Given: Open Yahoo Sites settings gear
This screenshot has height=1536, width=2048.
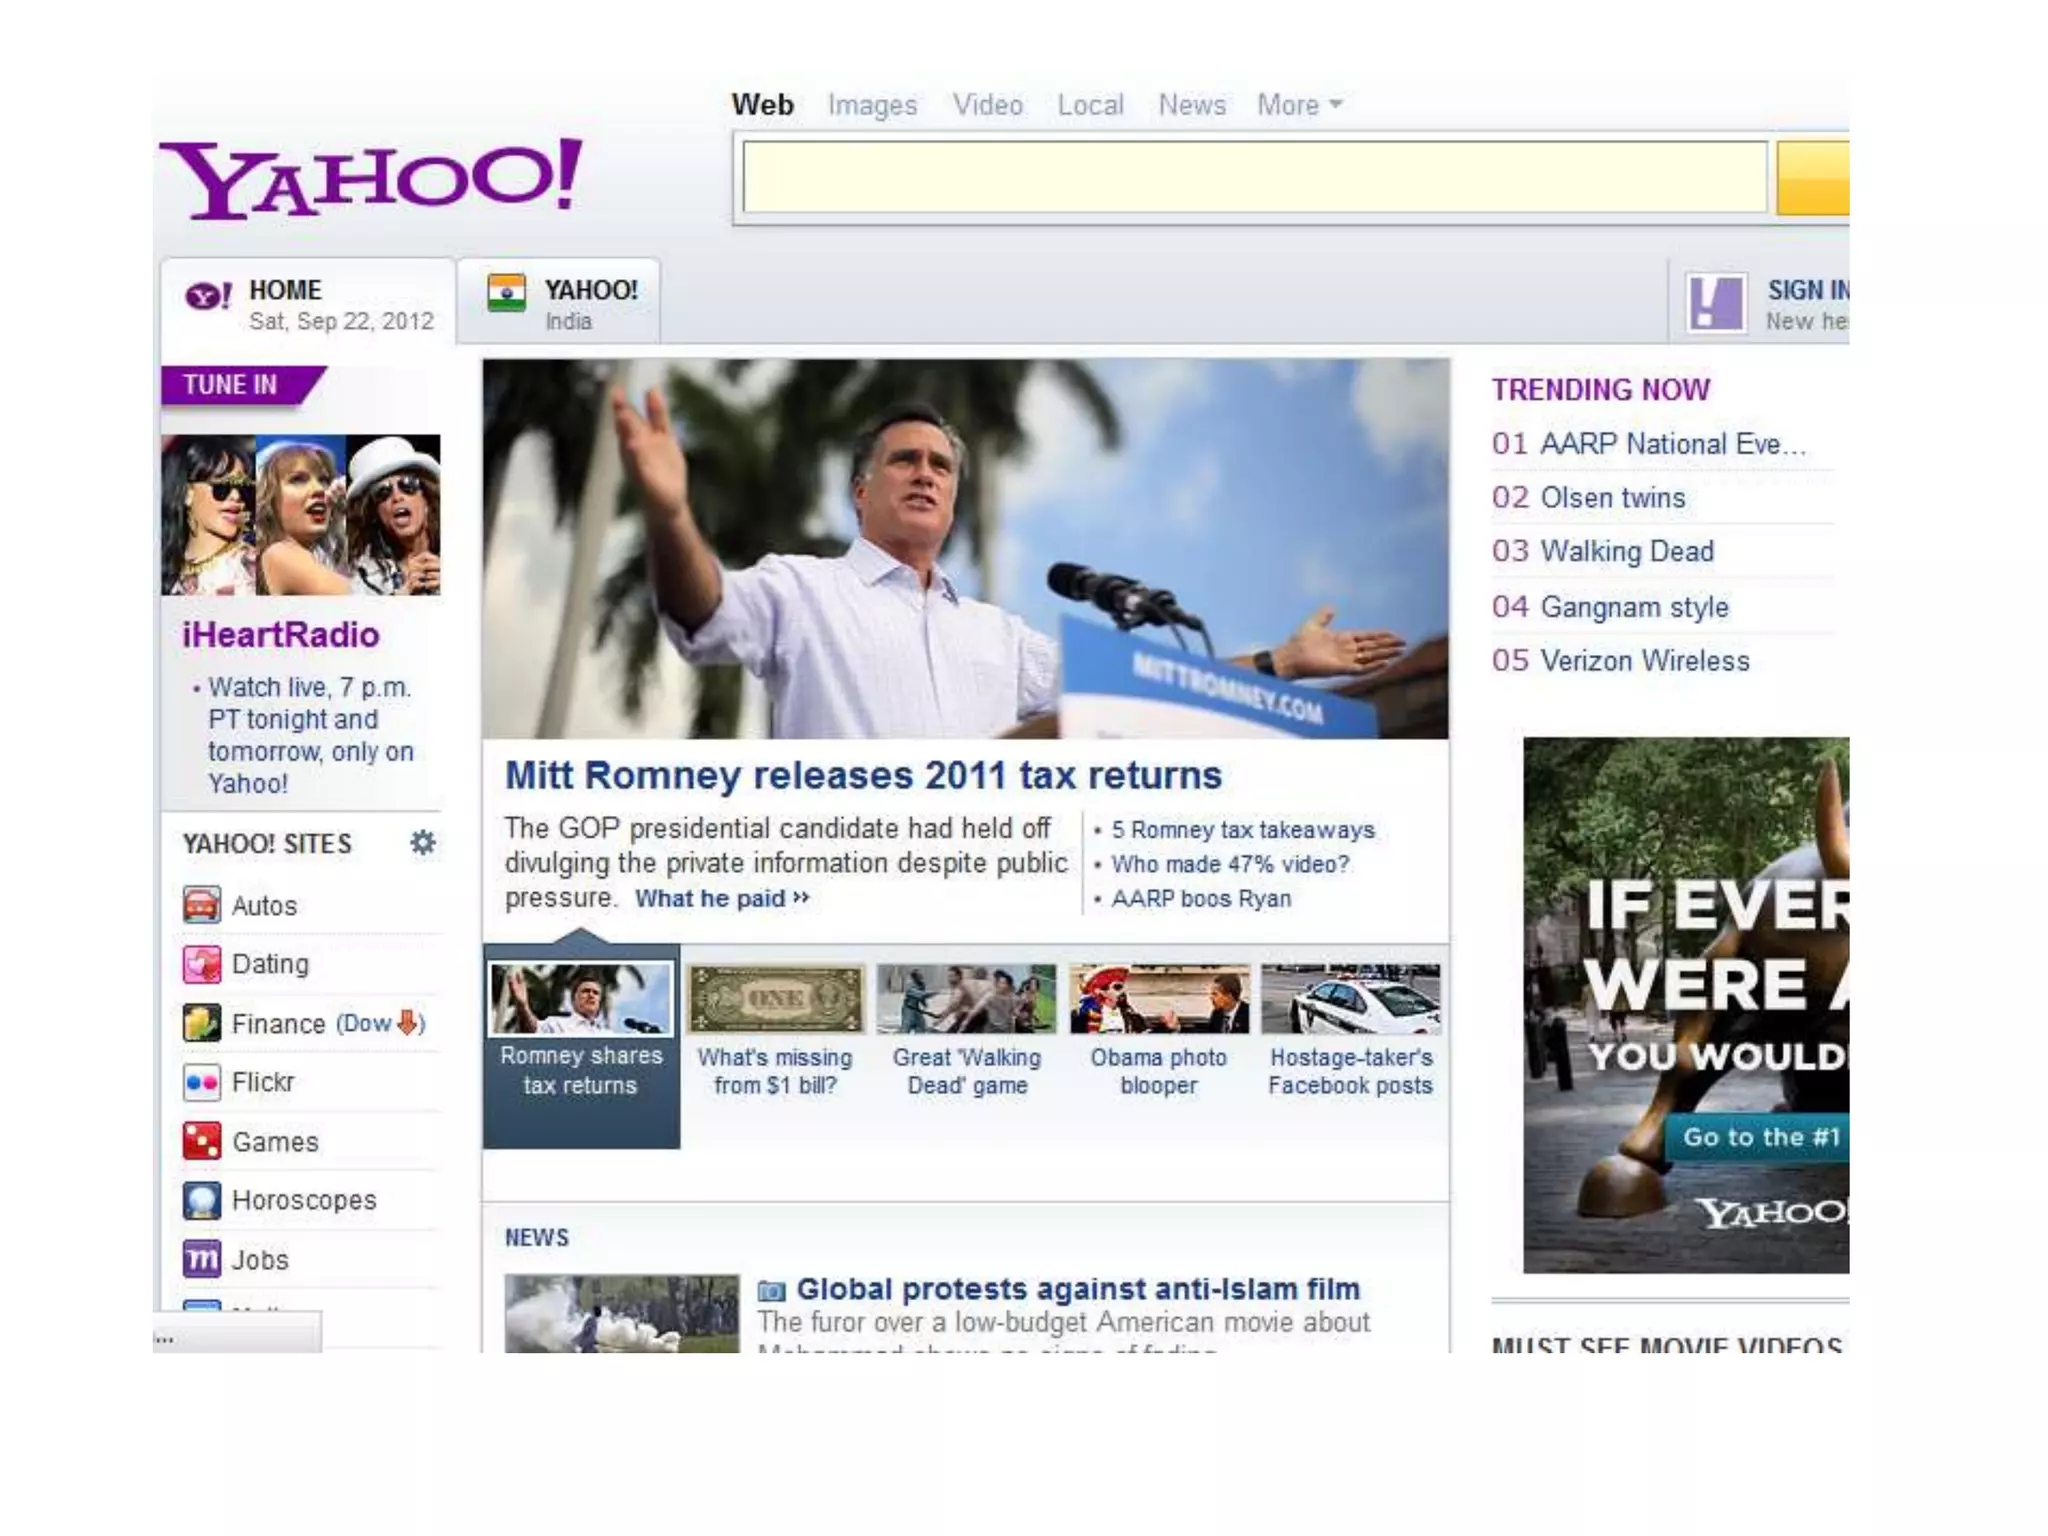Looking at the screenshot, I should (x=423, y=842).
